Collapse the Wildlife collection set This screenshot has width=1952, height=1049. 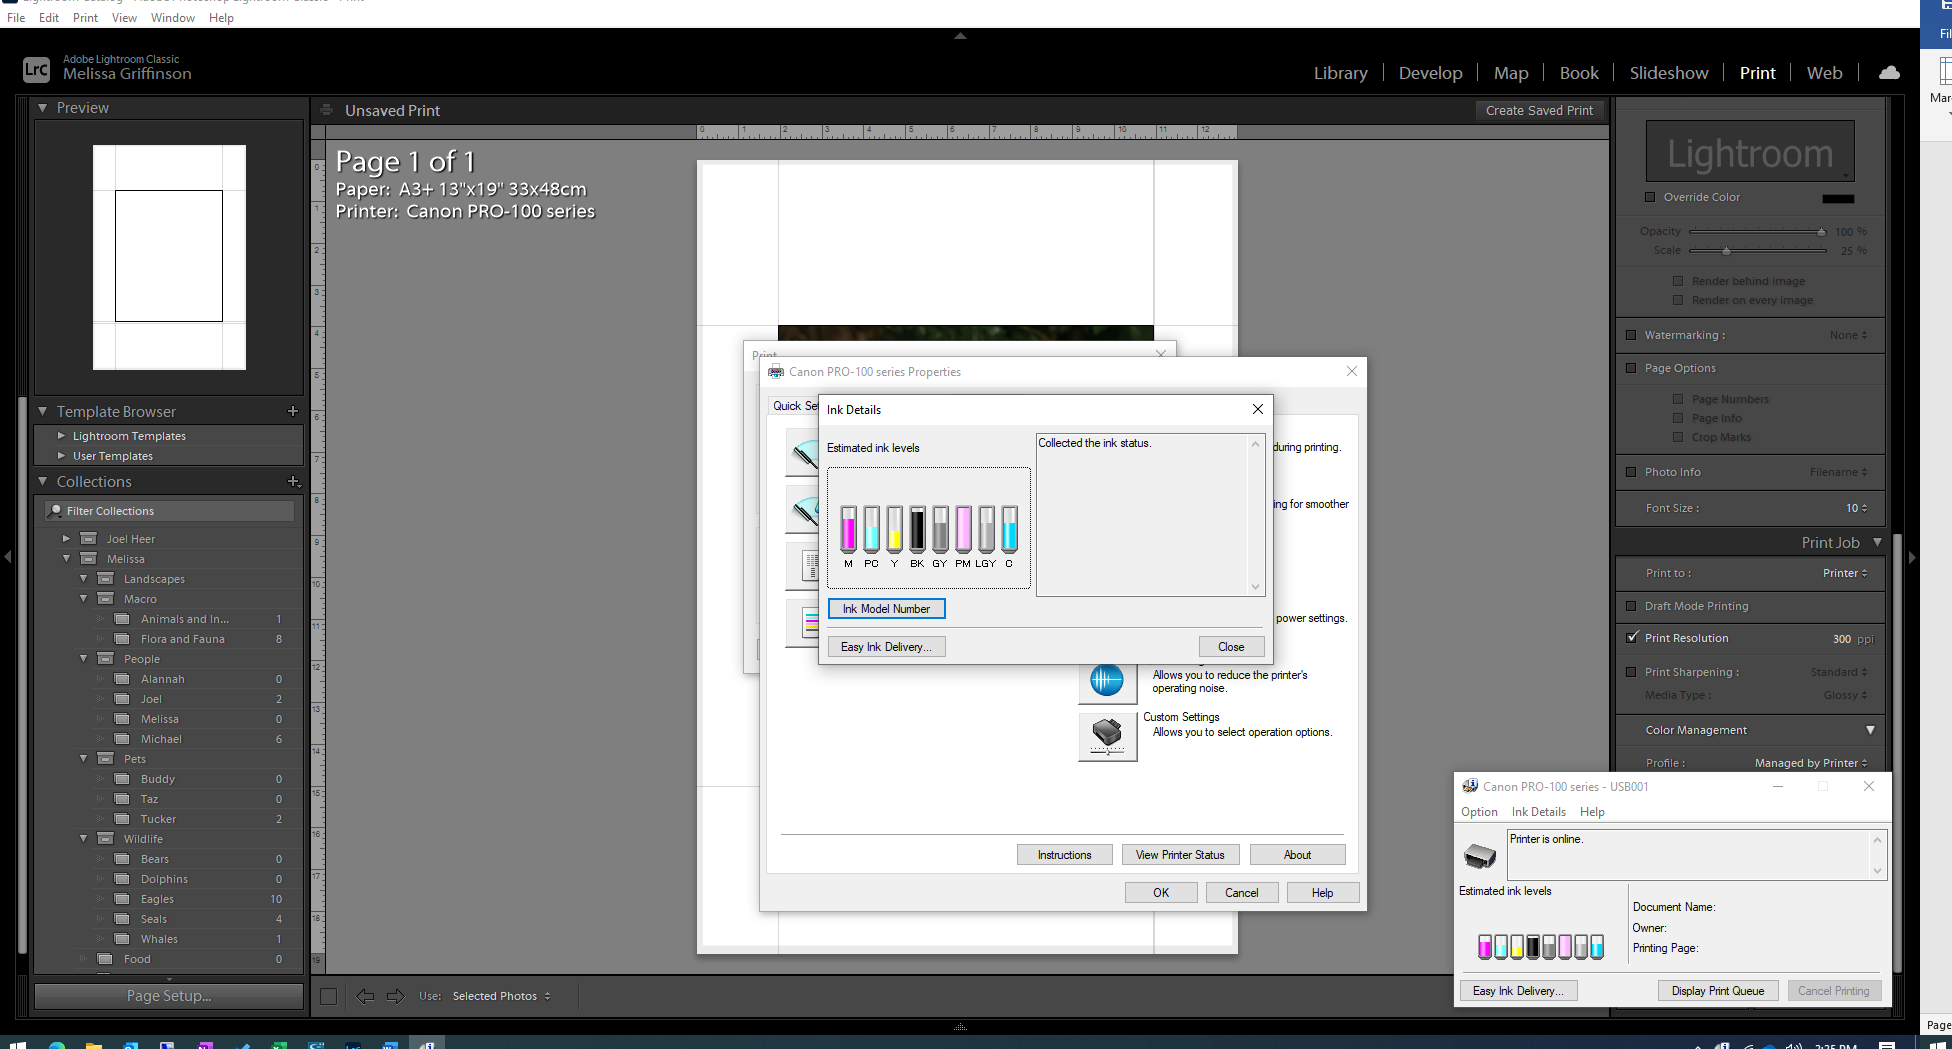[84, 839]
